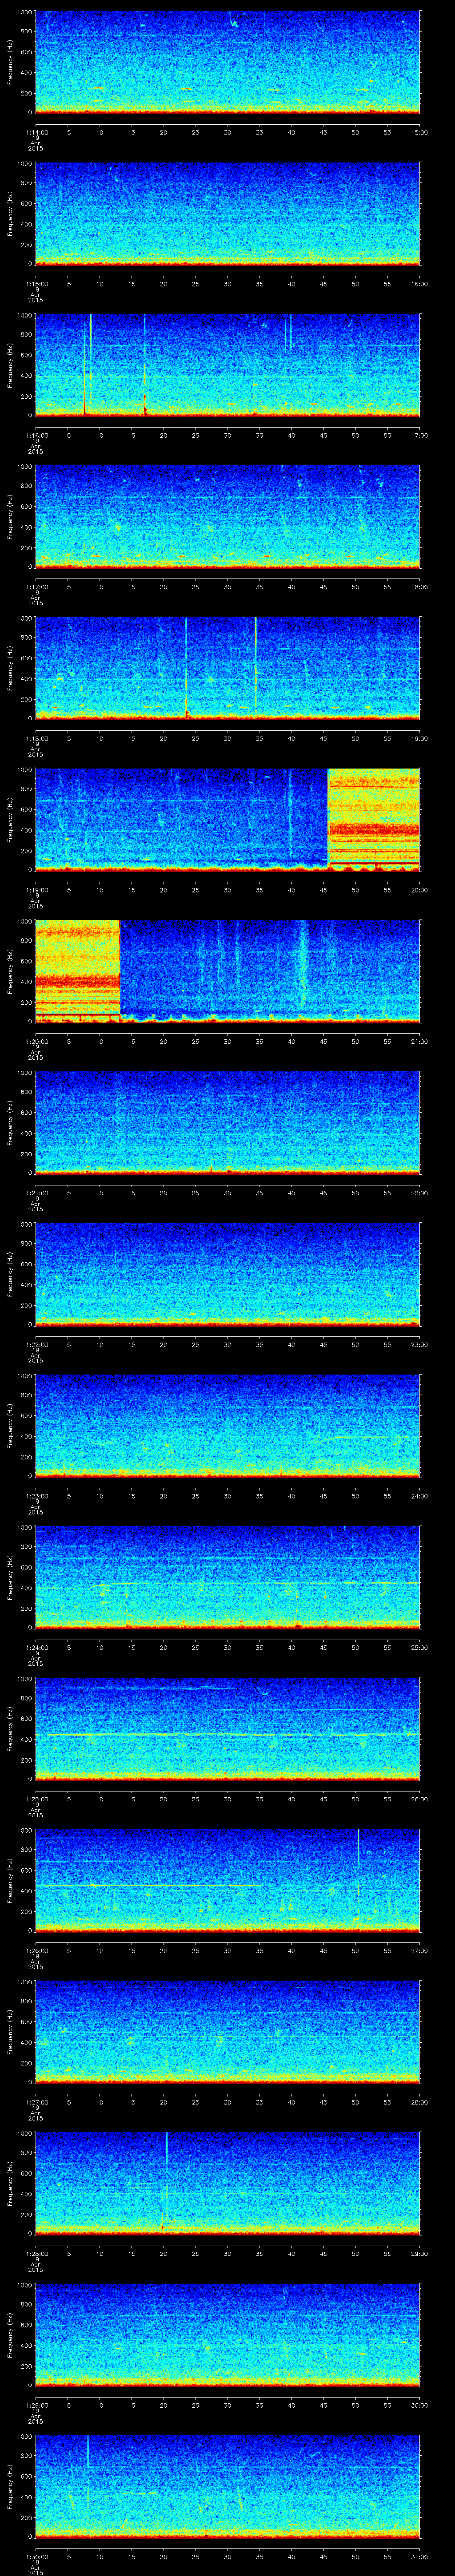Open the spectrogram panel starting at 1:17:00
This screenshot has width=455, height=2576.
coord(228,516)
